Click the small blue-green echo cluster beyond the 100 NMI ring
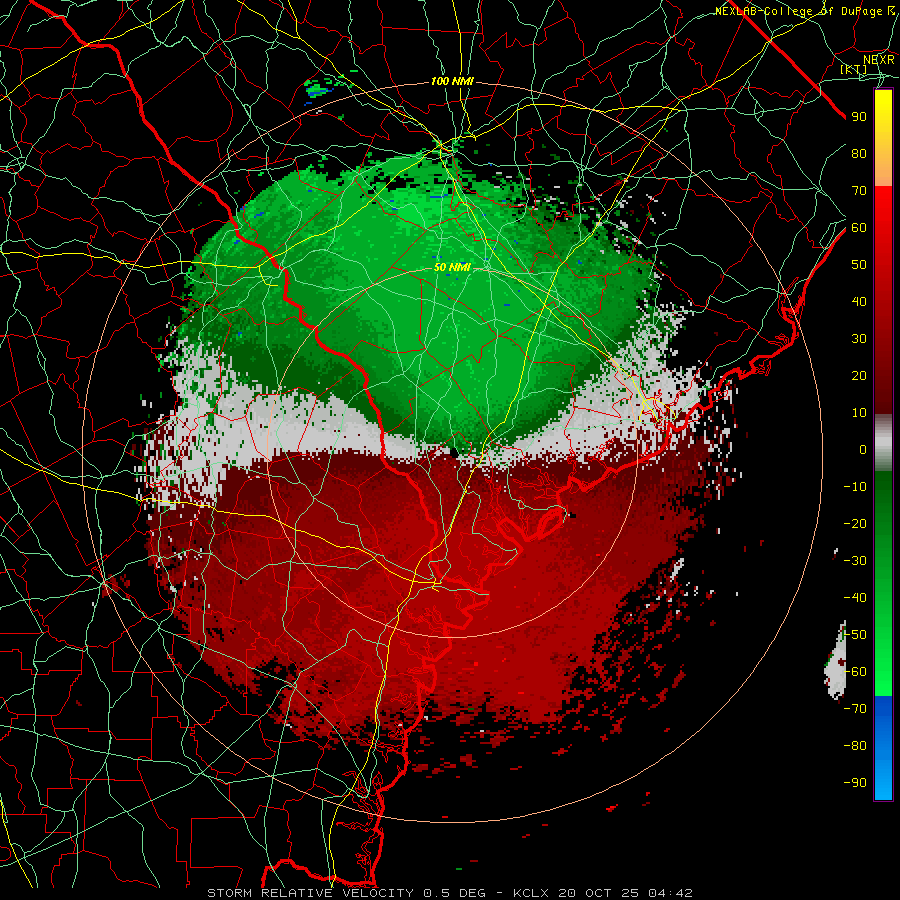The image size is (900, 900). click(x=318, y=89)
